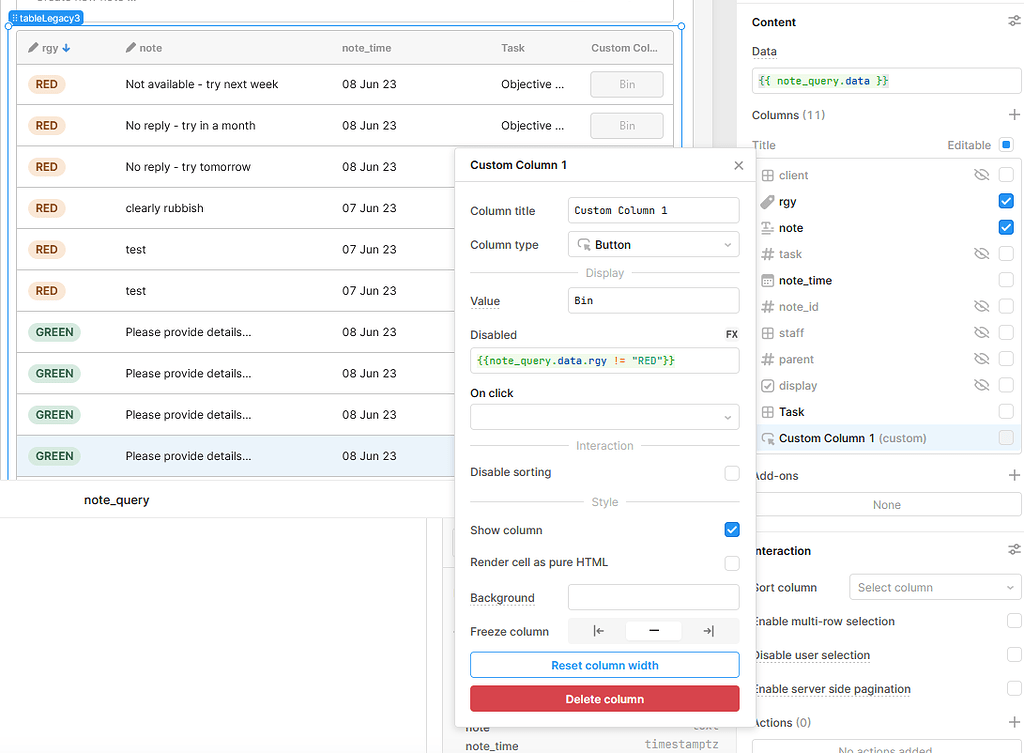Open the Sort column dropdown
Image resolution: width=1024 pixels, height=753 pixels.
934,587
